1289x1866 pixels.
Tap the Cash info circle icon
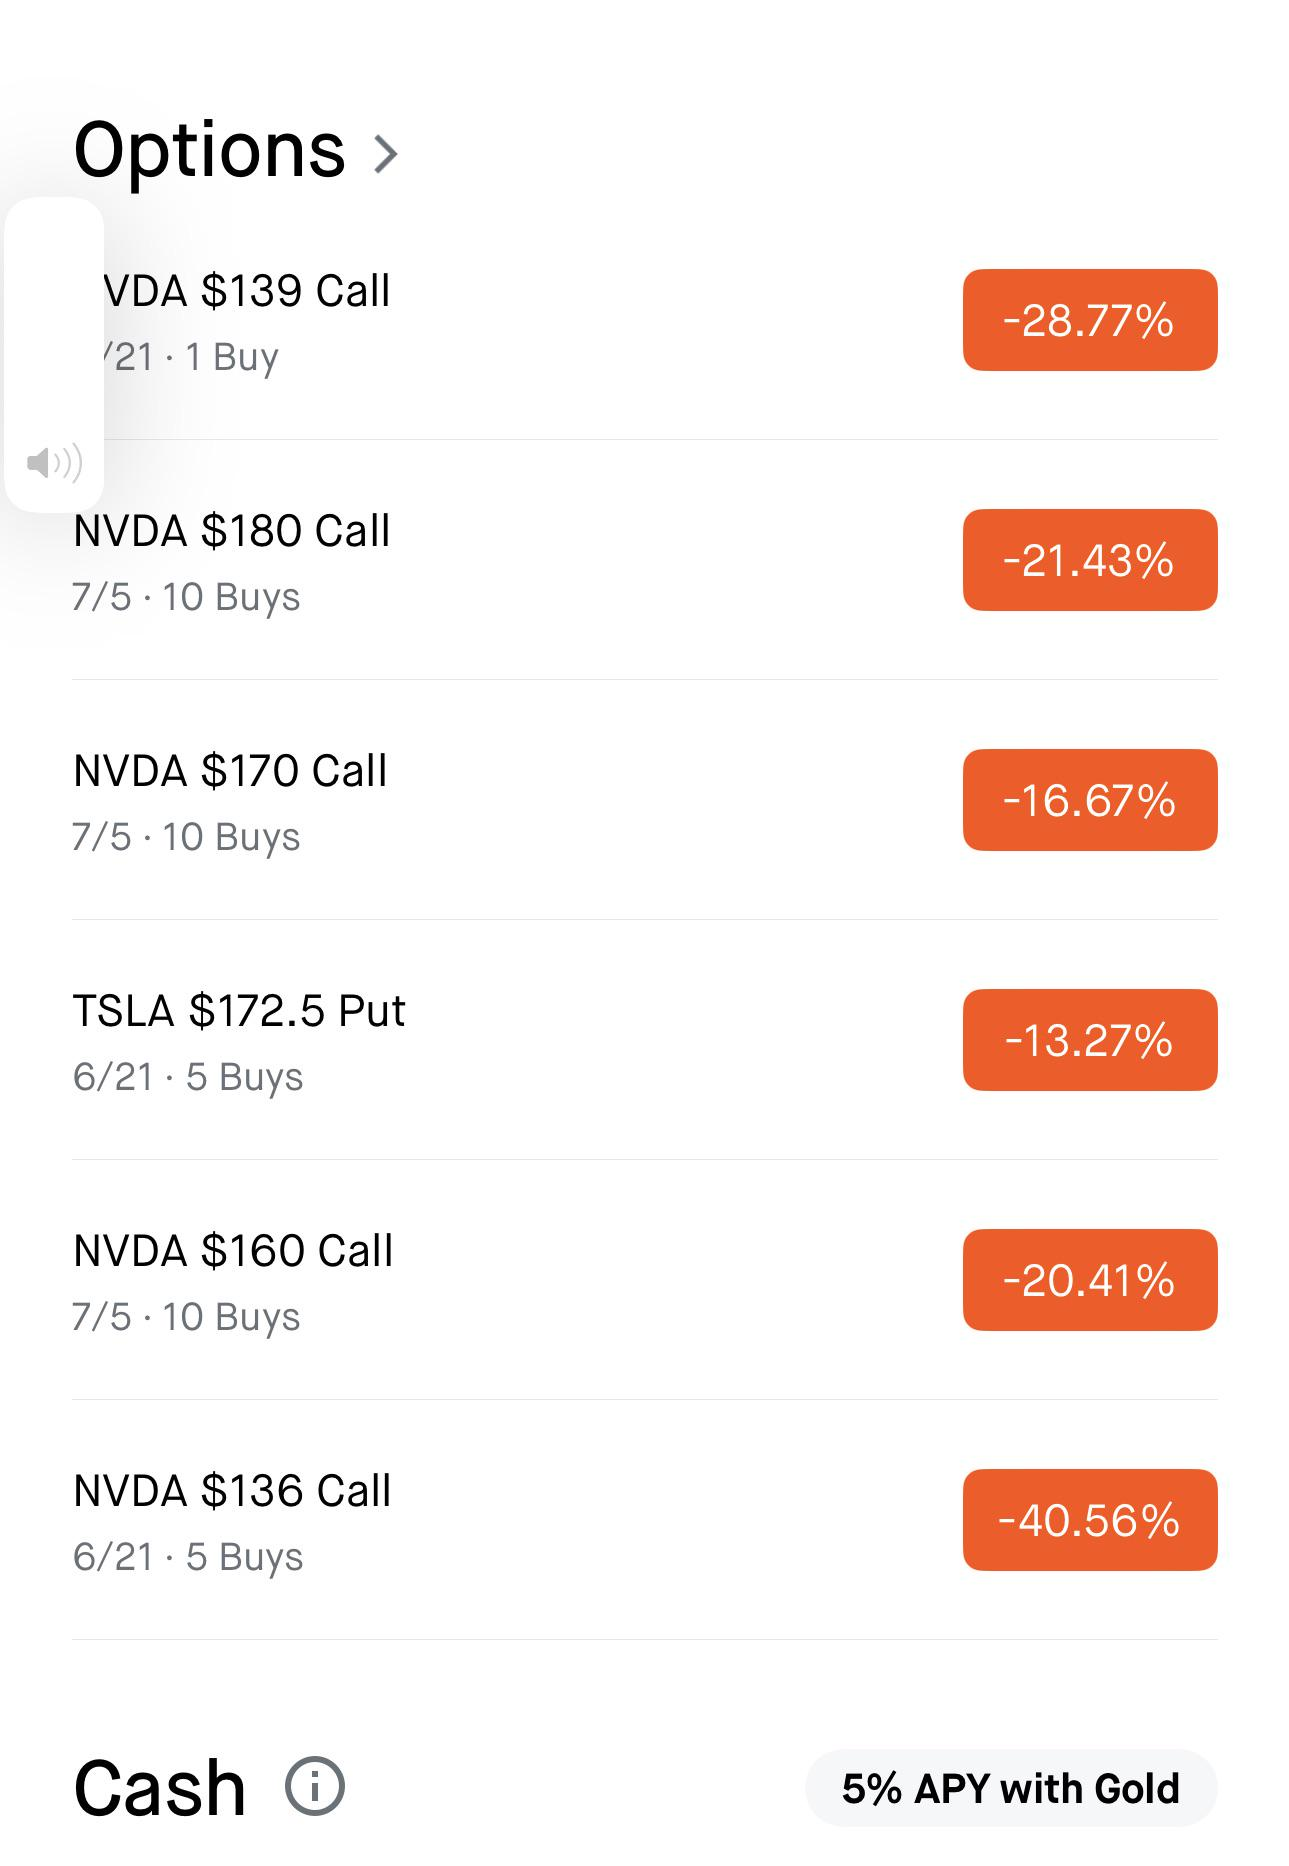tap(315, 1787)
